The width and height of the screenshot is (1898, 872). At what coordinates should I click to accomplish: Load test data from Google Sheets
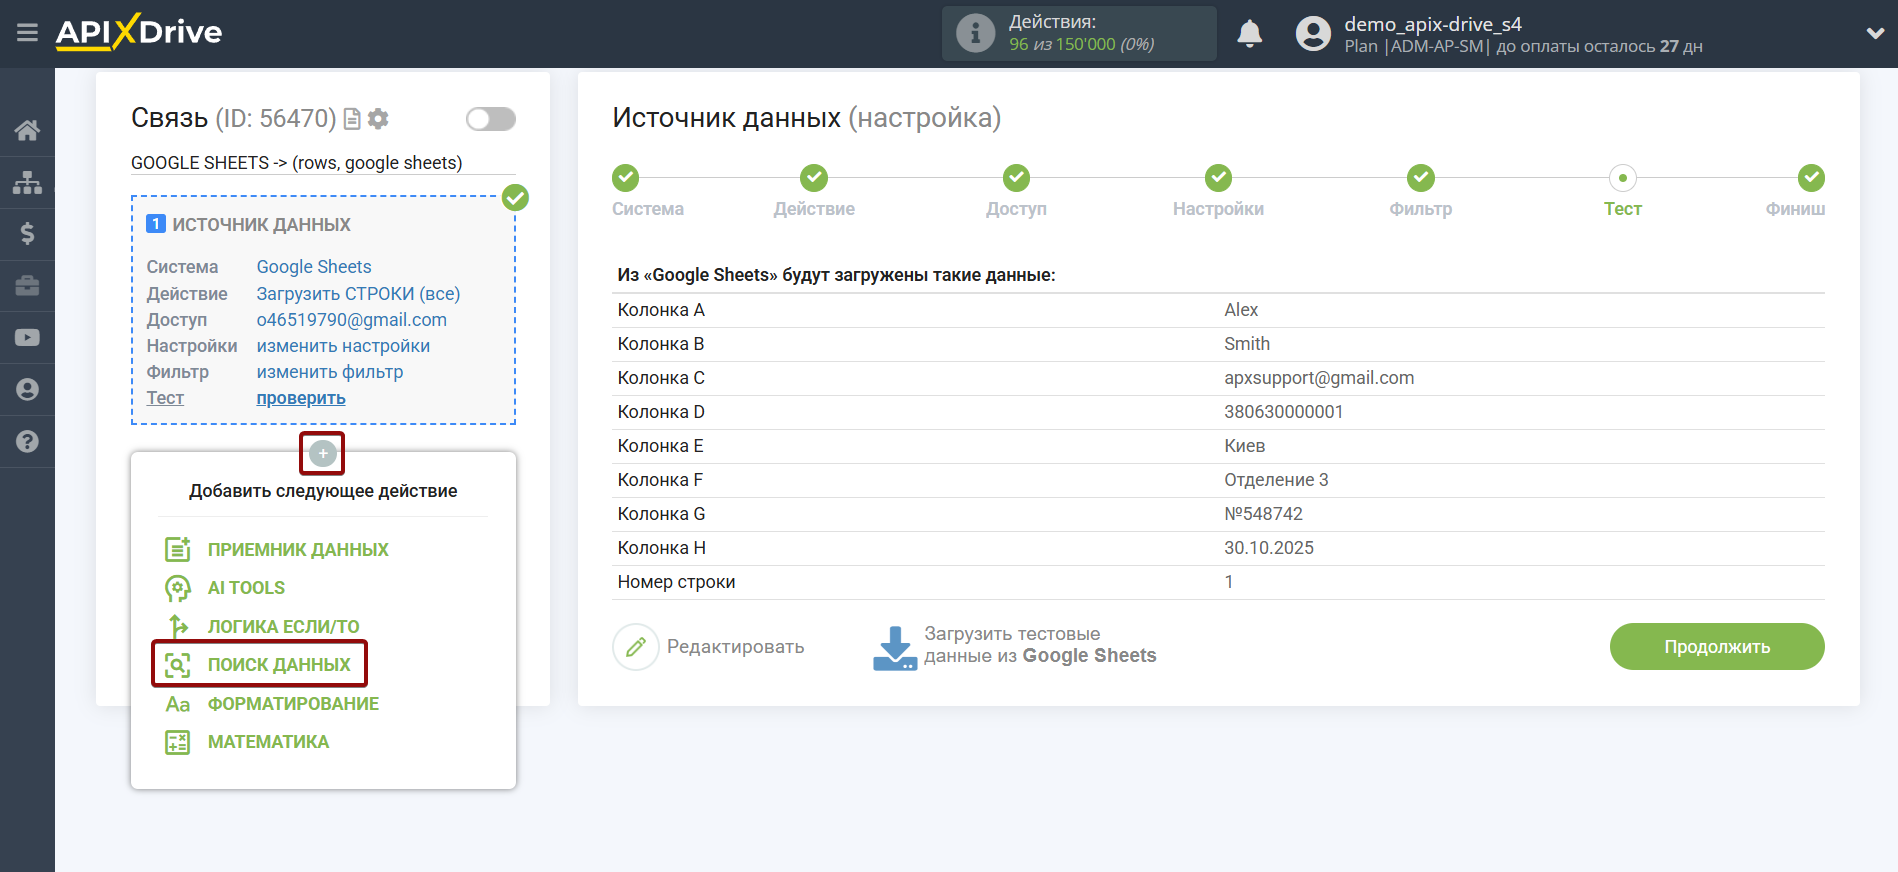(x=1014, y=646)
